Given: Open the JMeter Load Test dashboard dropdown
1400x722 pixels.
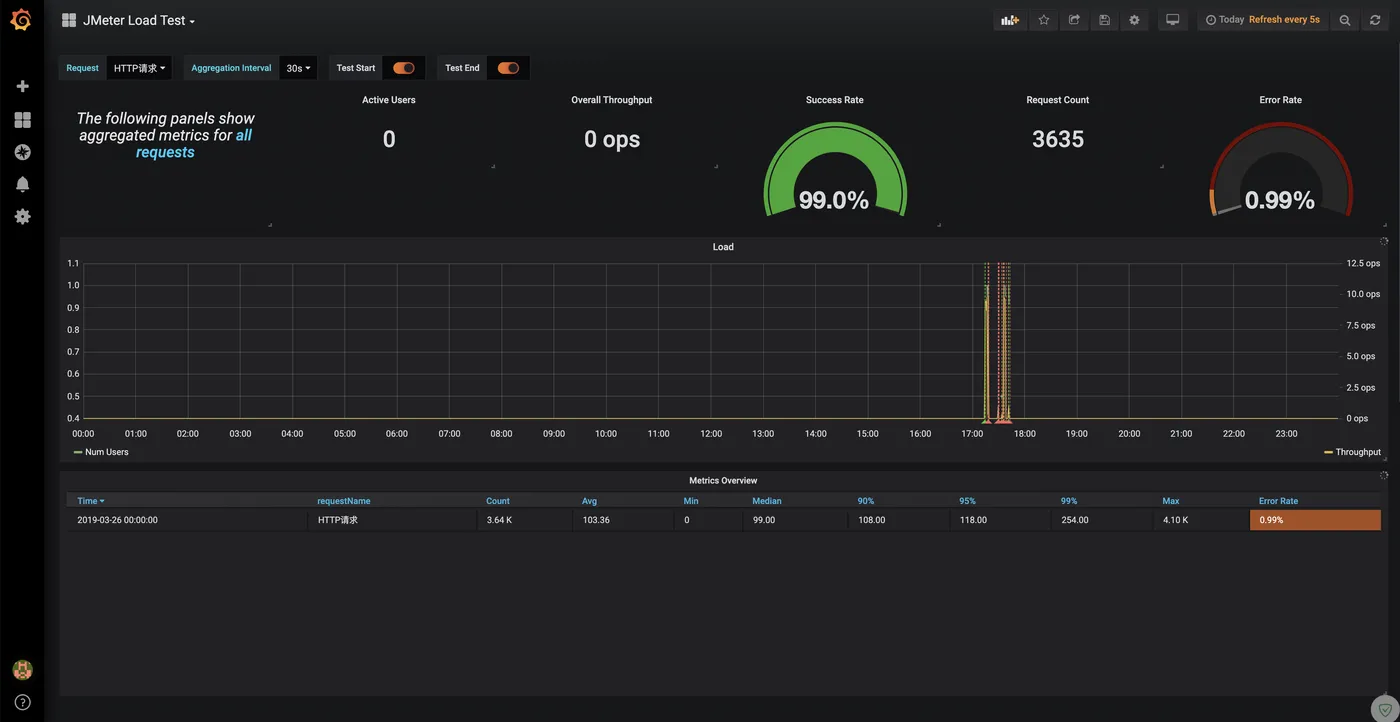Looking at the screenshot, I should pos(139,20).
